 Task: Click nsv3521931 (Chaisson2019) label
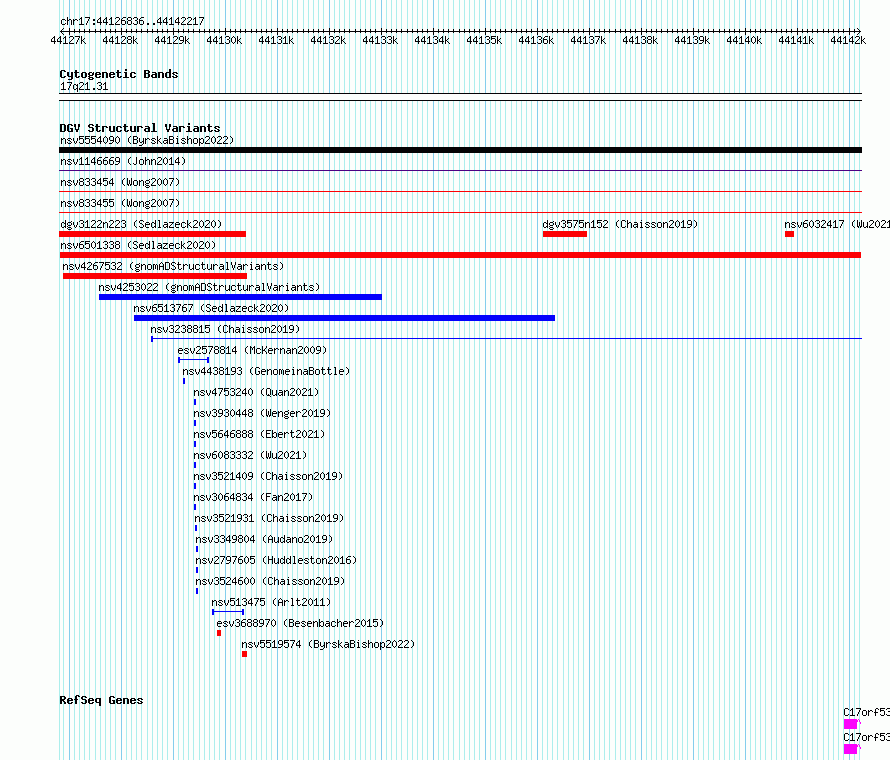point(270,518)
